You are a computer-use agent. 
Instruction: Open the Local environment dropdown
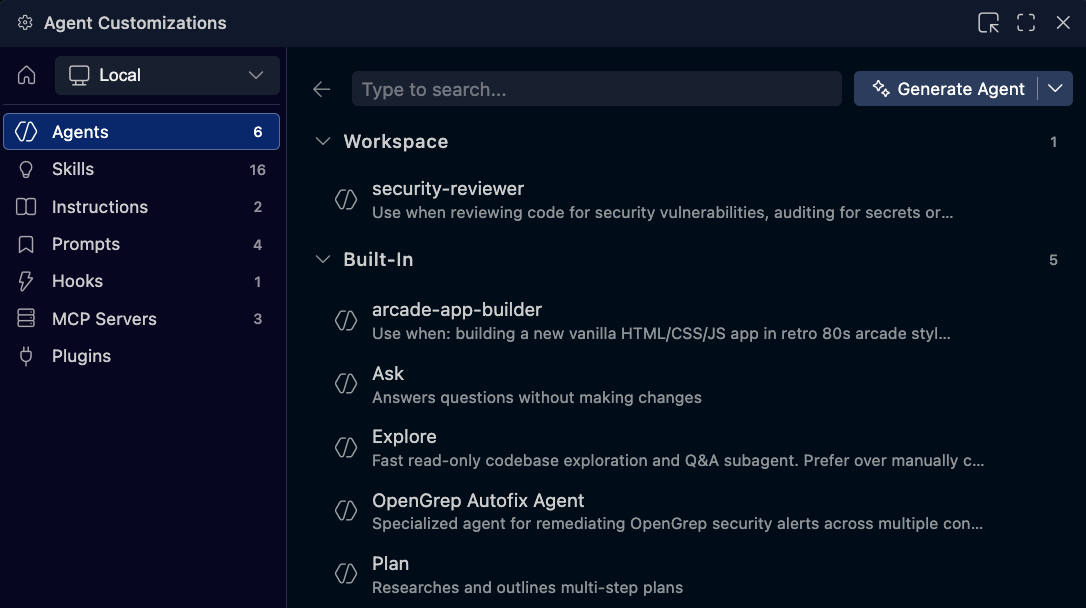tap(166, 74)
